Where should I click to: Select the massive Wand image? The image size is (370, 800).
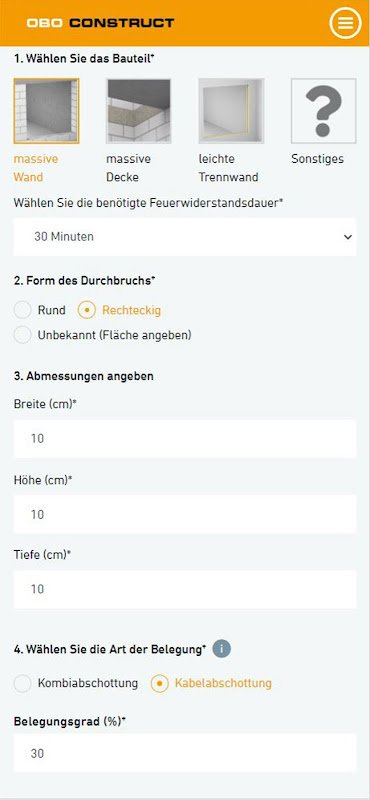(x=46, y=111)
